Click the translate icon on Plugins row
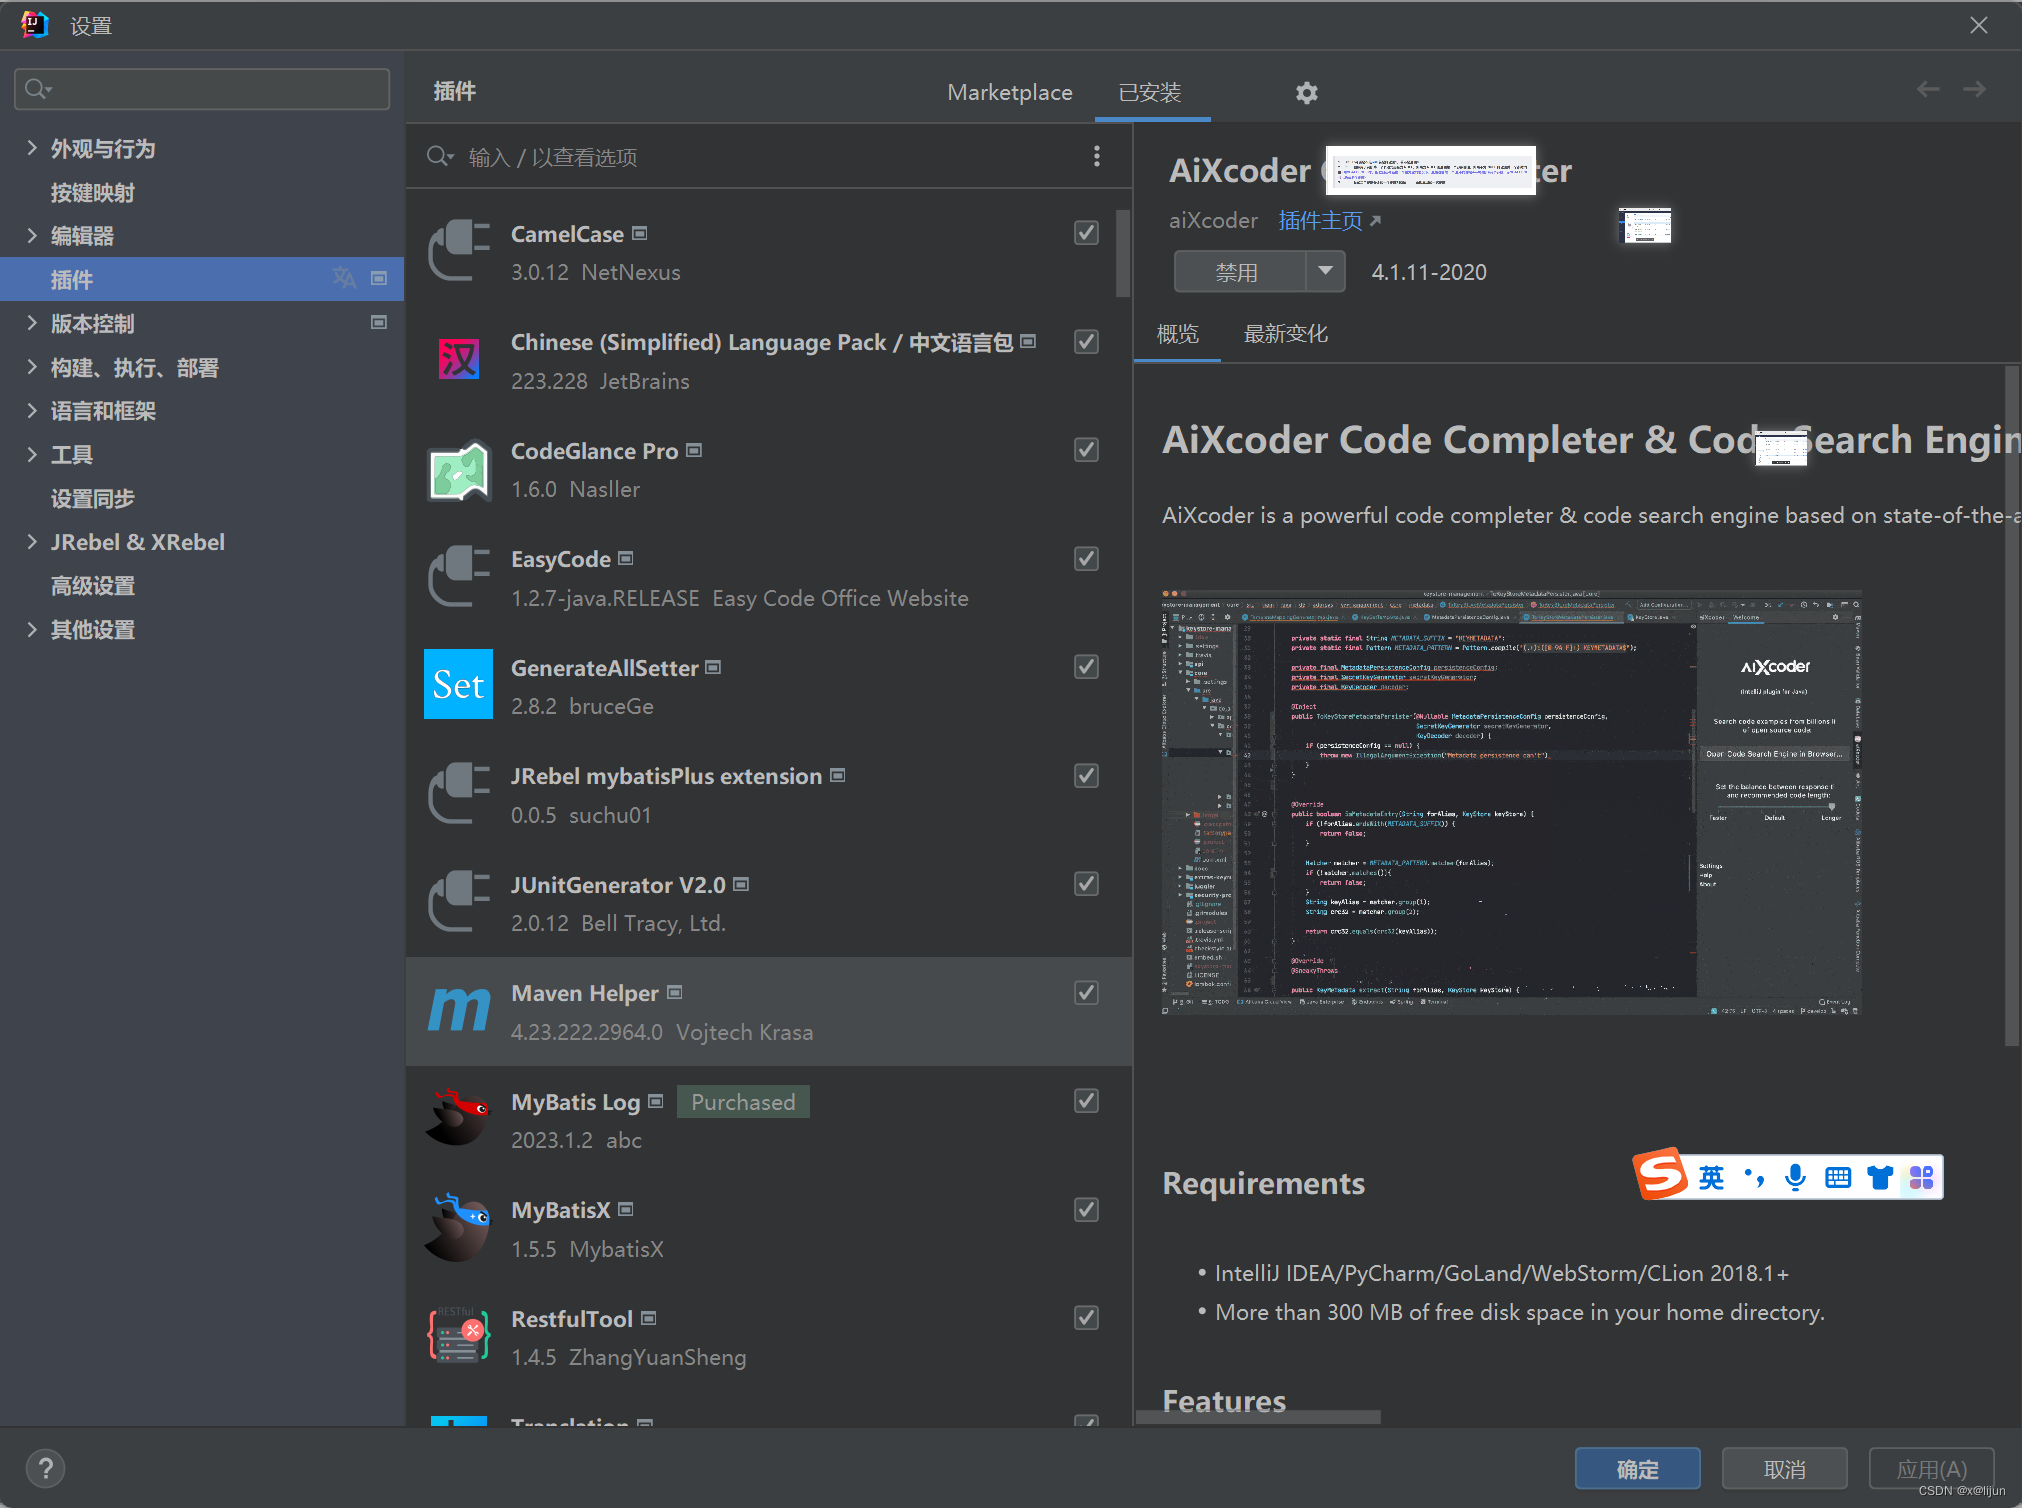2022x1508 pixels. coord(344,278)
